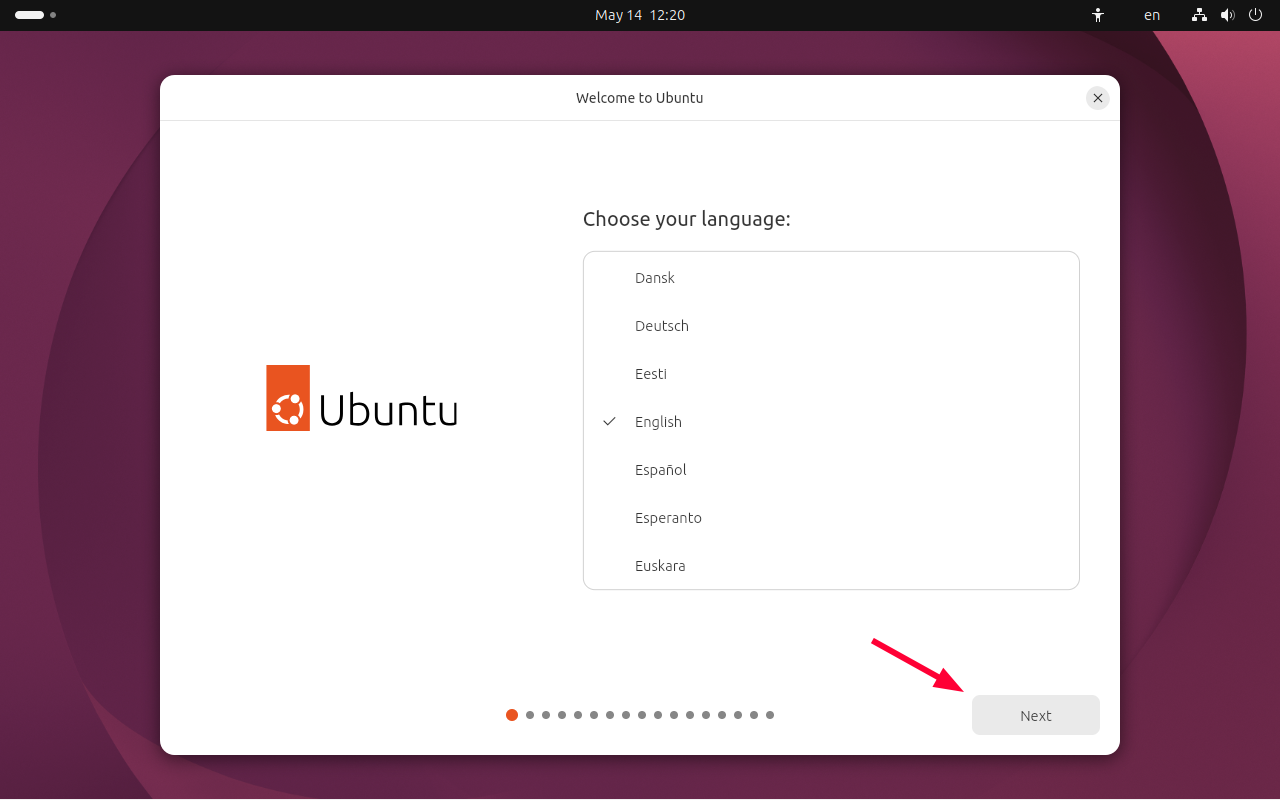Open the May 14 12:20 clock menu
Screen dimensions: 1280x800
coord(640,15)
